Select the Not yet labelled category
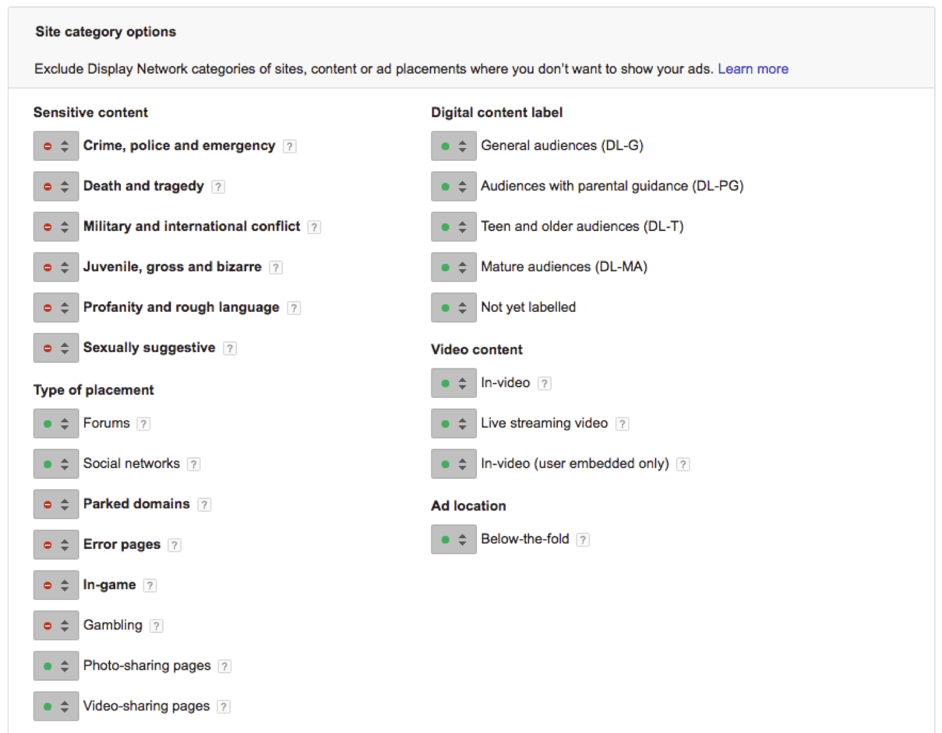The width and height of the screenshot is (942, 733). [528, 307]
